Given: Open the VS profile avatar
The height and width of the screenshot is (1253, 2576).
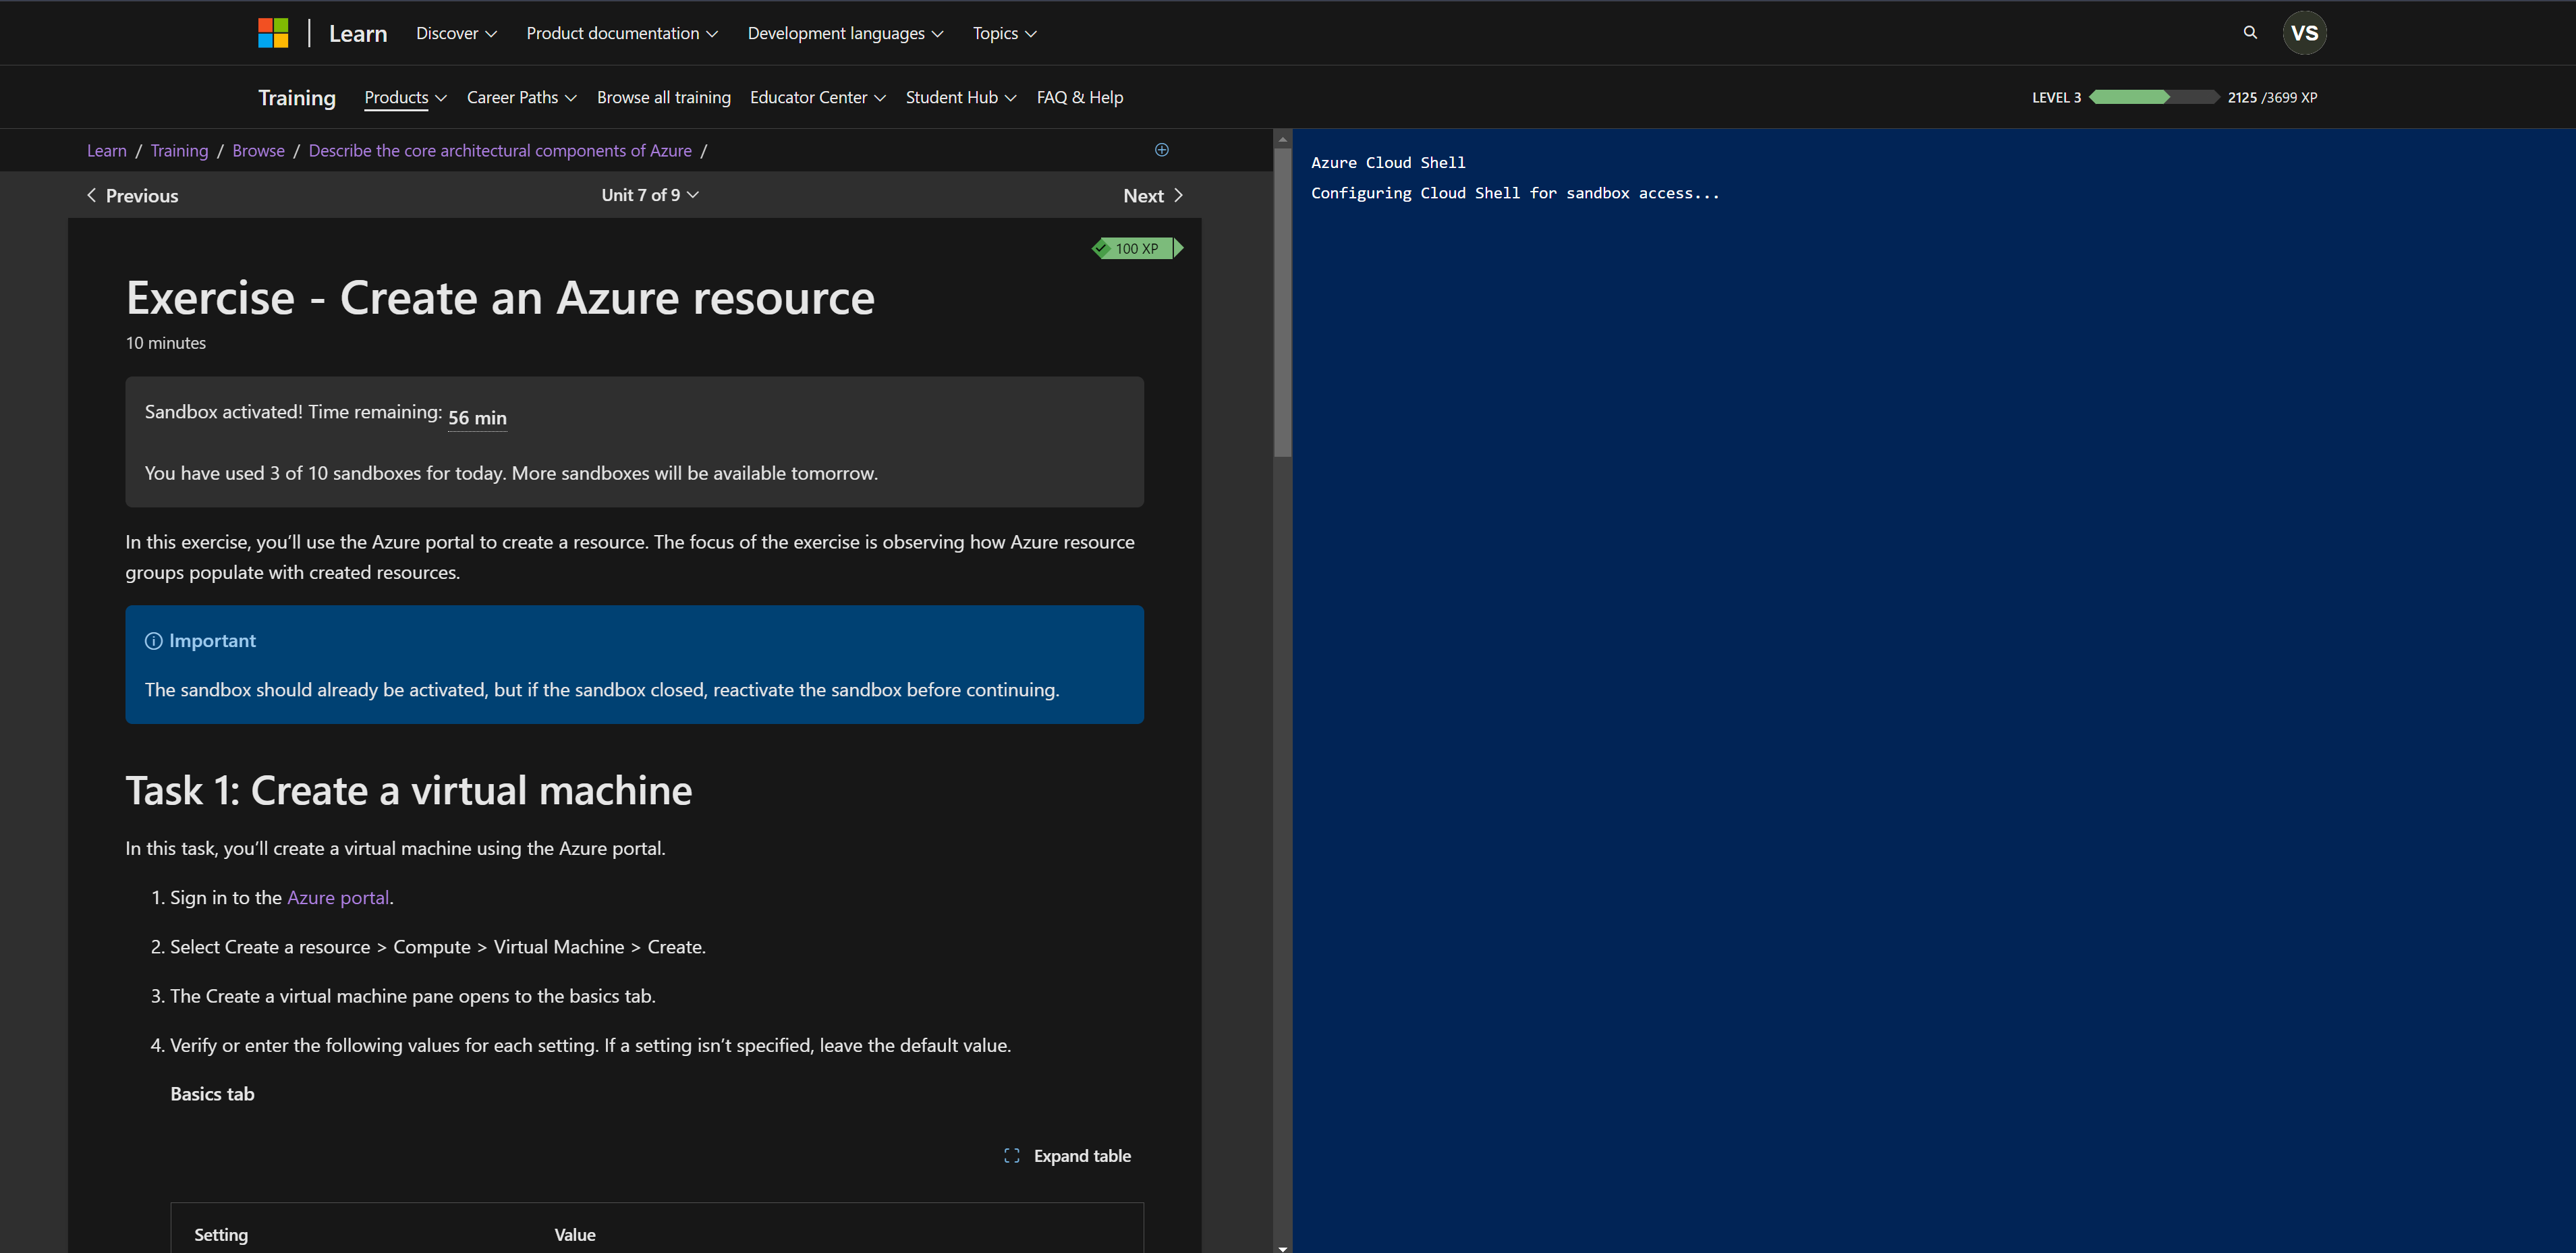Looking at the screenshot, I should tap(2304, 33).
